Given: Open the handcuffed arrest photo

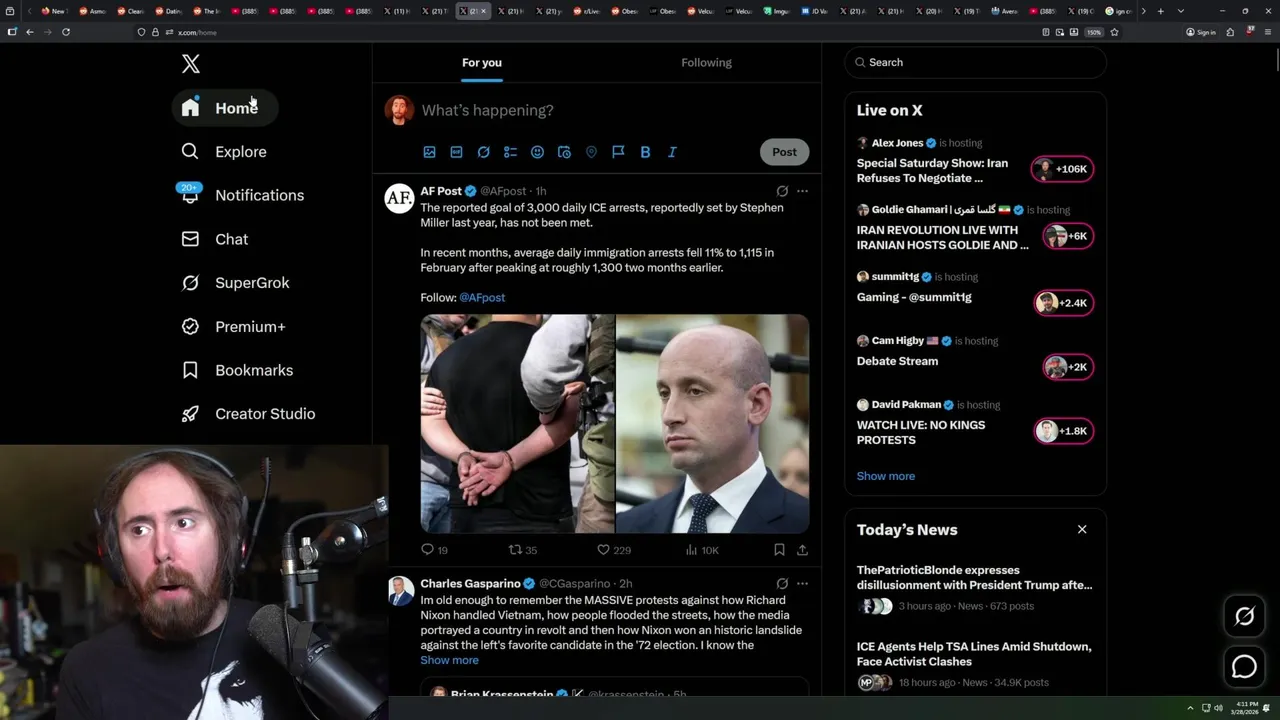Looking at the screenshot, I should (517, 424).
